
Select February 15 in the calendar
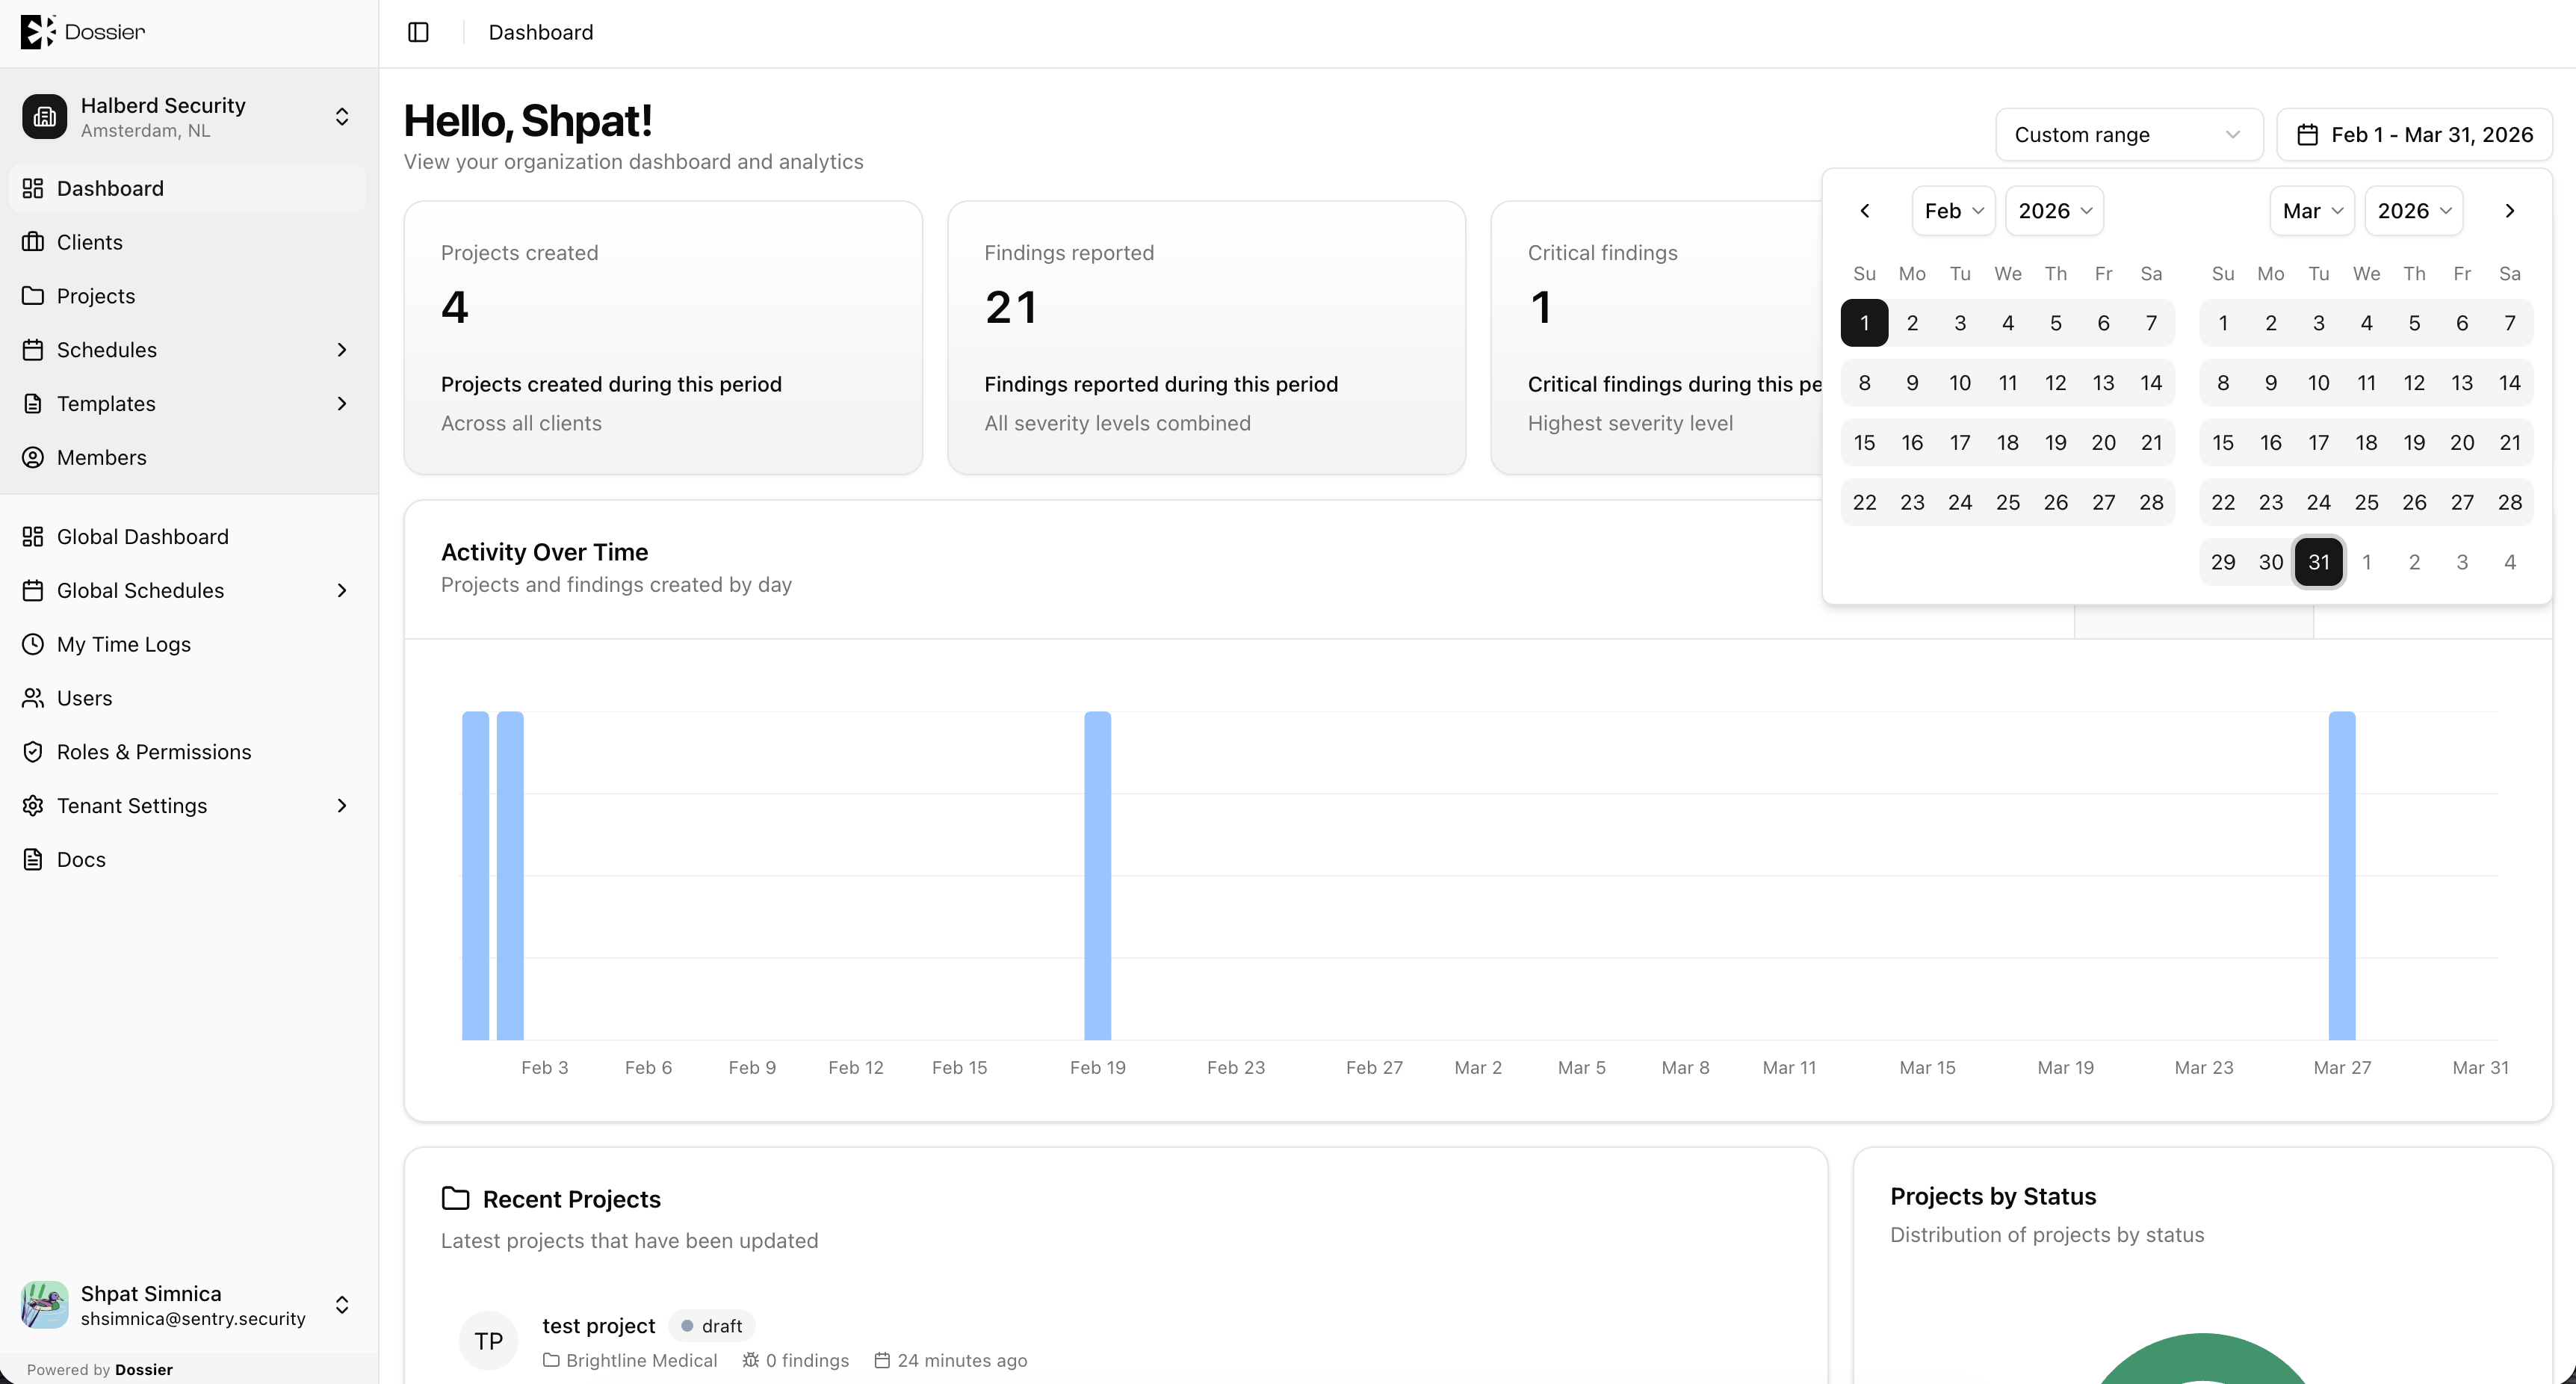(x=1864, y=443)
